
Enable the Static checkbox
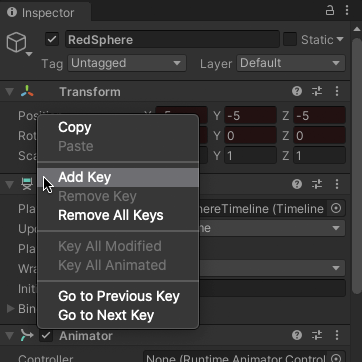click(x=290, y=39)
